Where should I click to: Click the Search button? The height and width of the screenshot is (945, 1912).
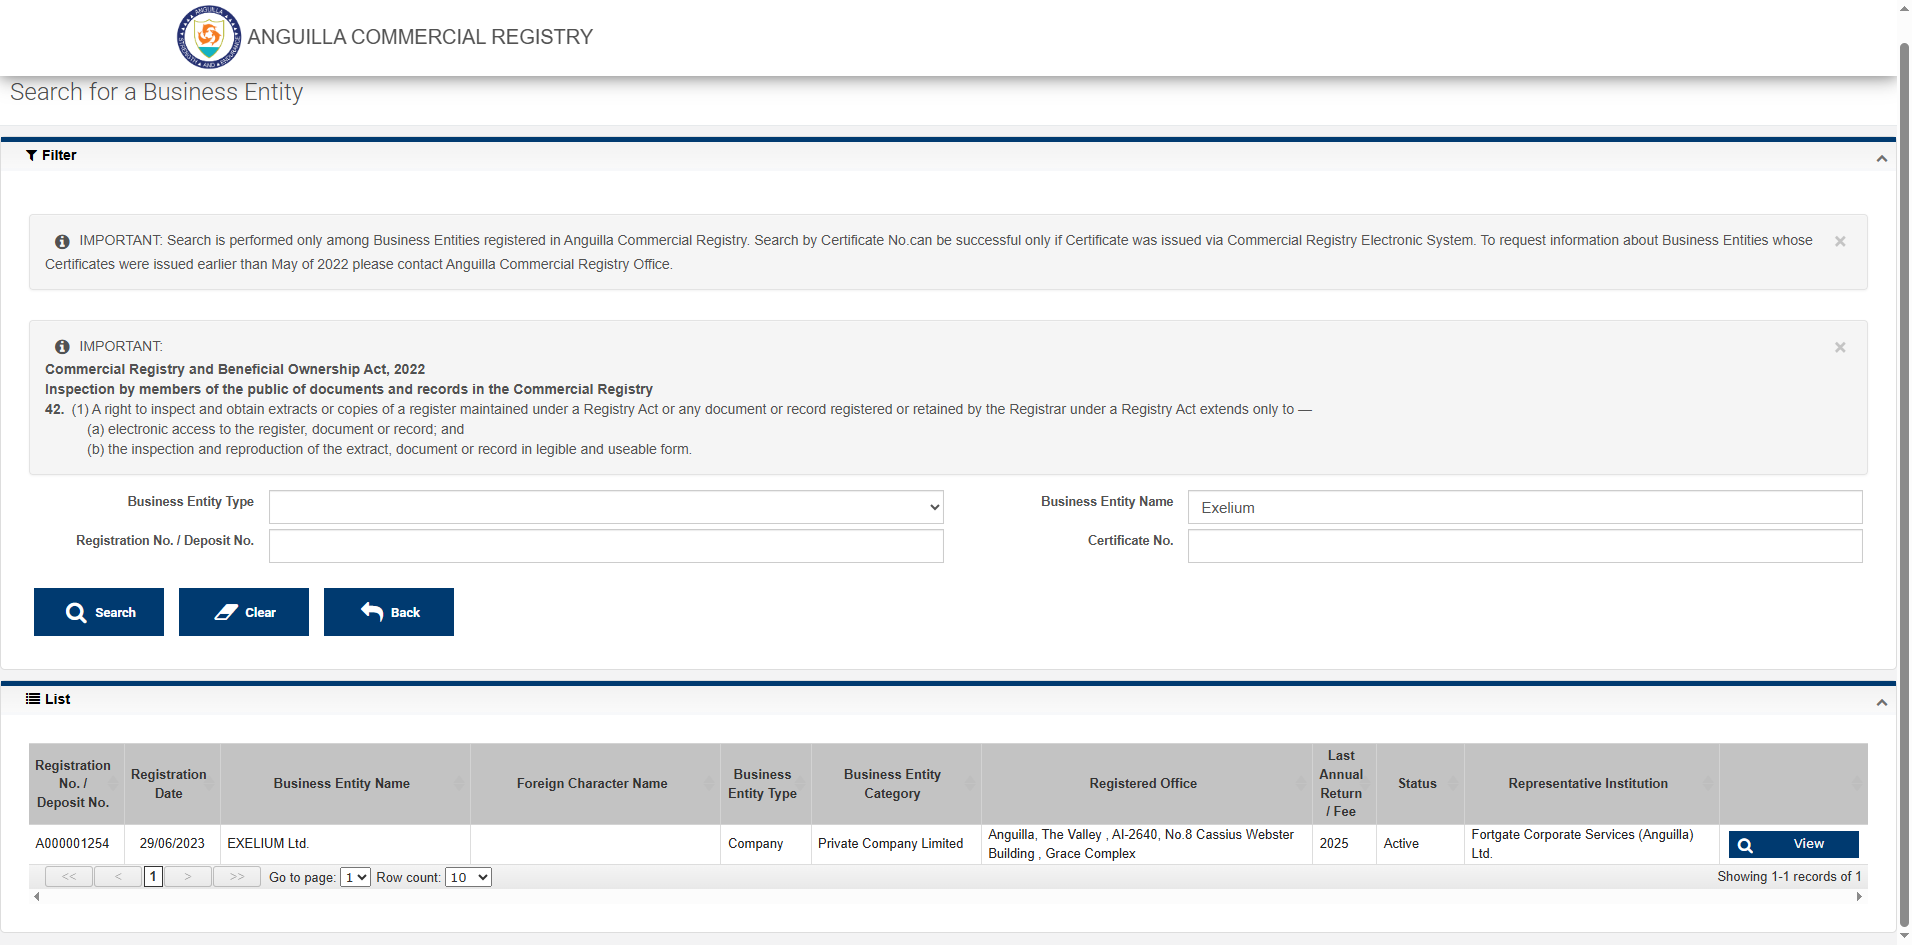[99, 612]
